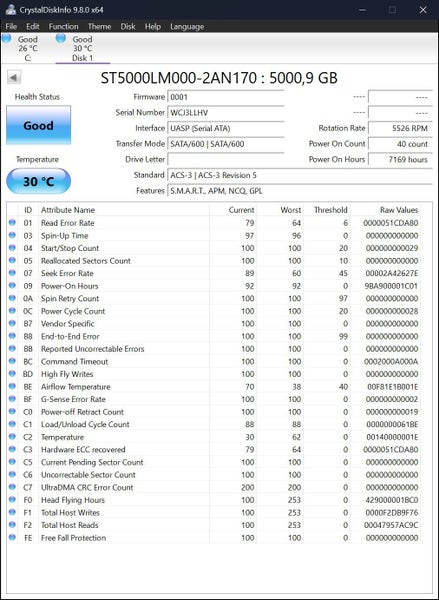The height and width of the screenshot is (600, 439).
Task: Click status dot of Load/Unload Cycle Count row
Action: pos(12,424)
